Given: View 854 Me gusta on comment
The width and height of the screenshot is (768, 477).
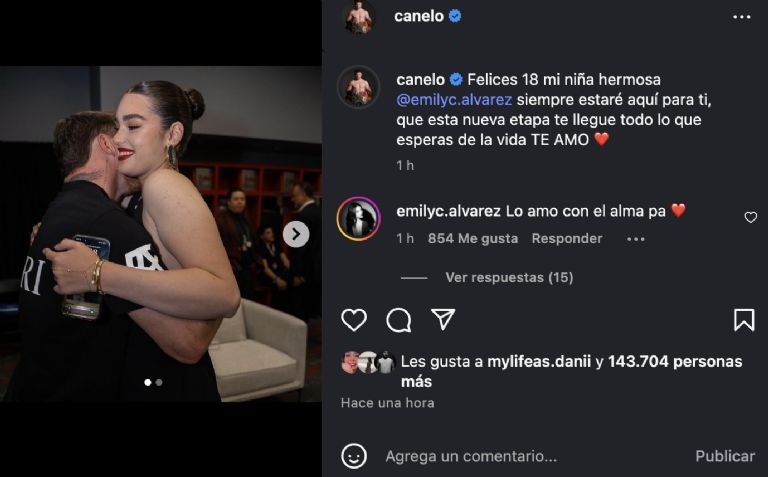Looking at the screenshot, I should [473, 238].
